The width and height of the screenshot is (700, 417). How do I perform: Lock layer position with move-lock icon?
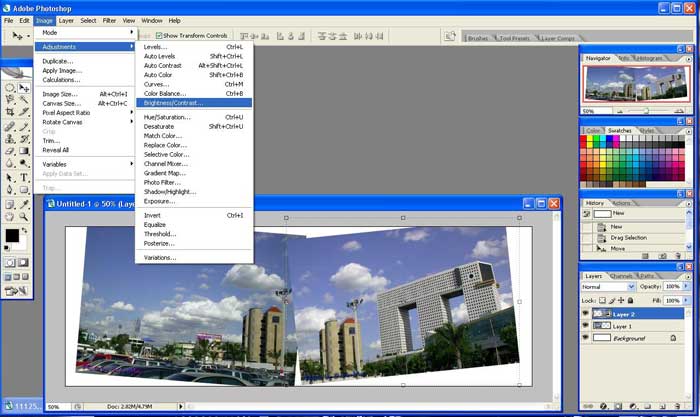619,300
